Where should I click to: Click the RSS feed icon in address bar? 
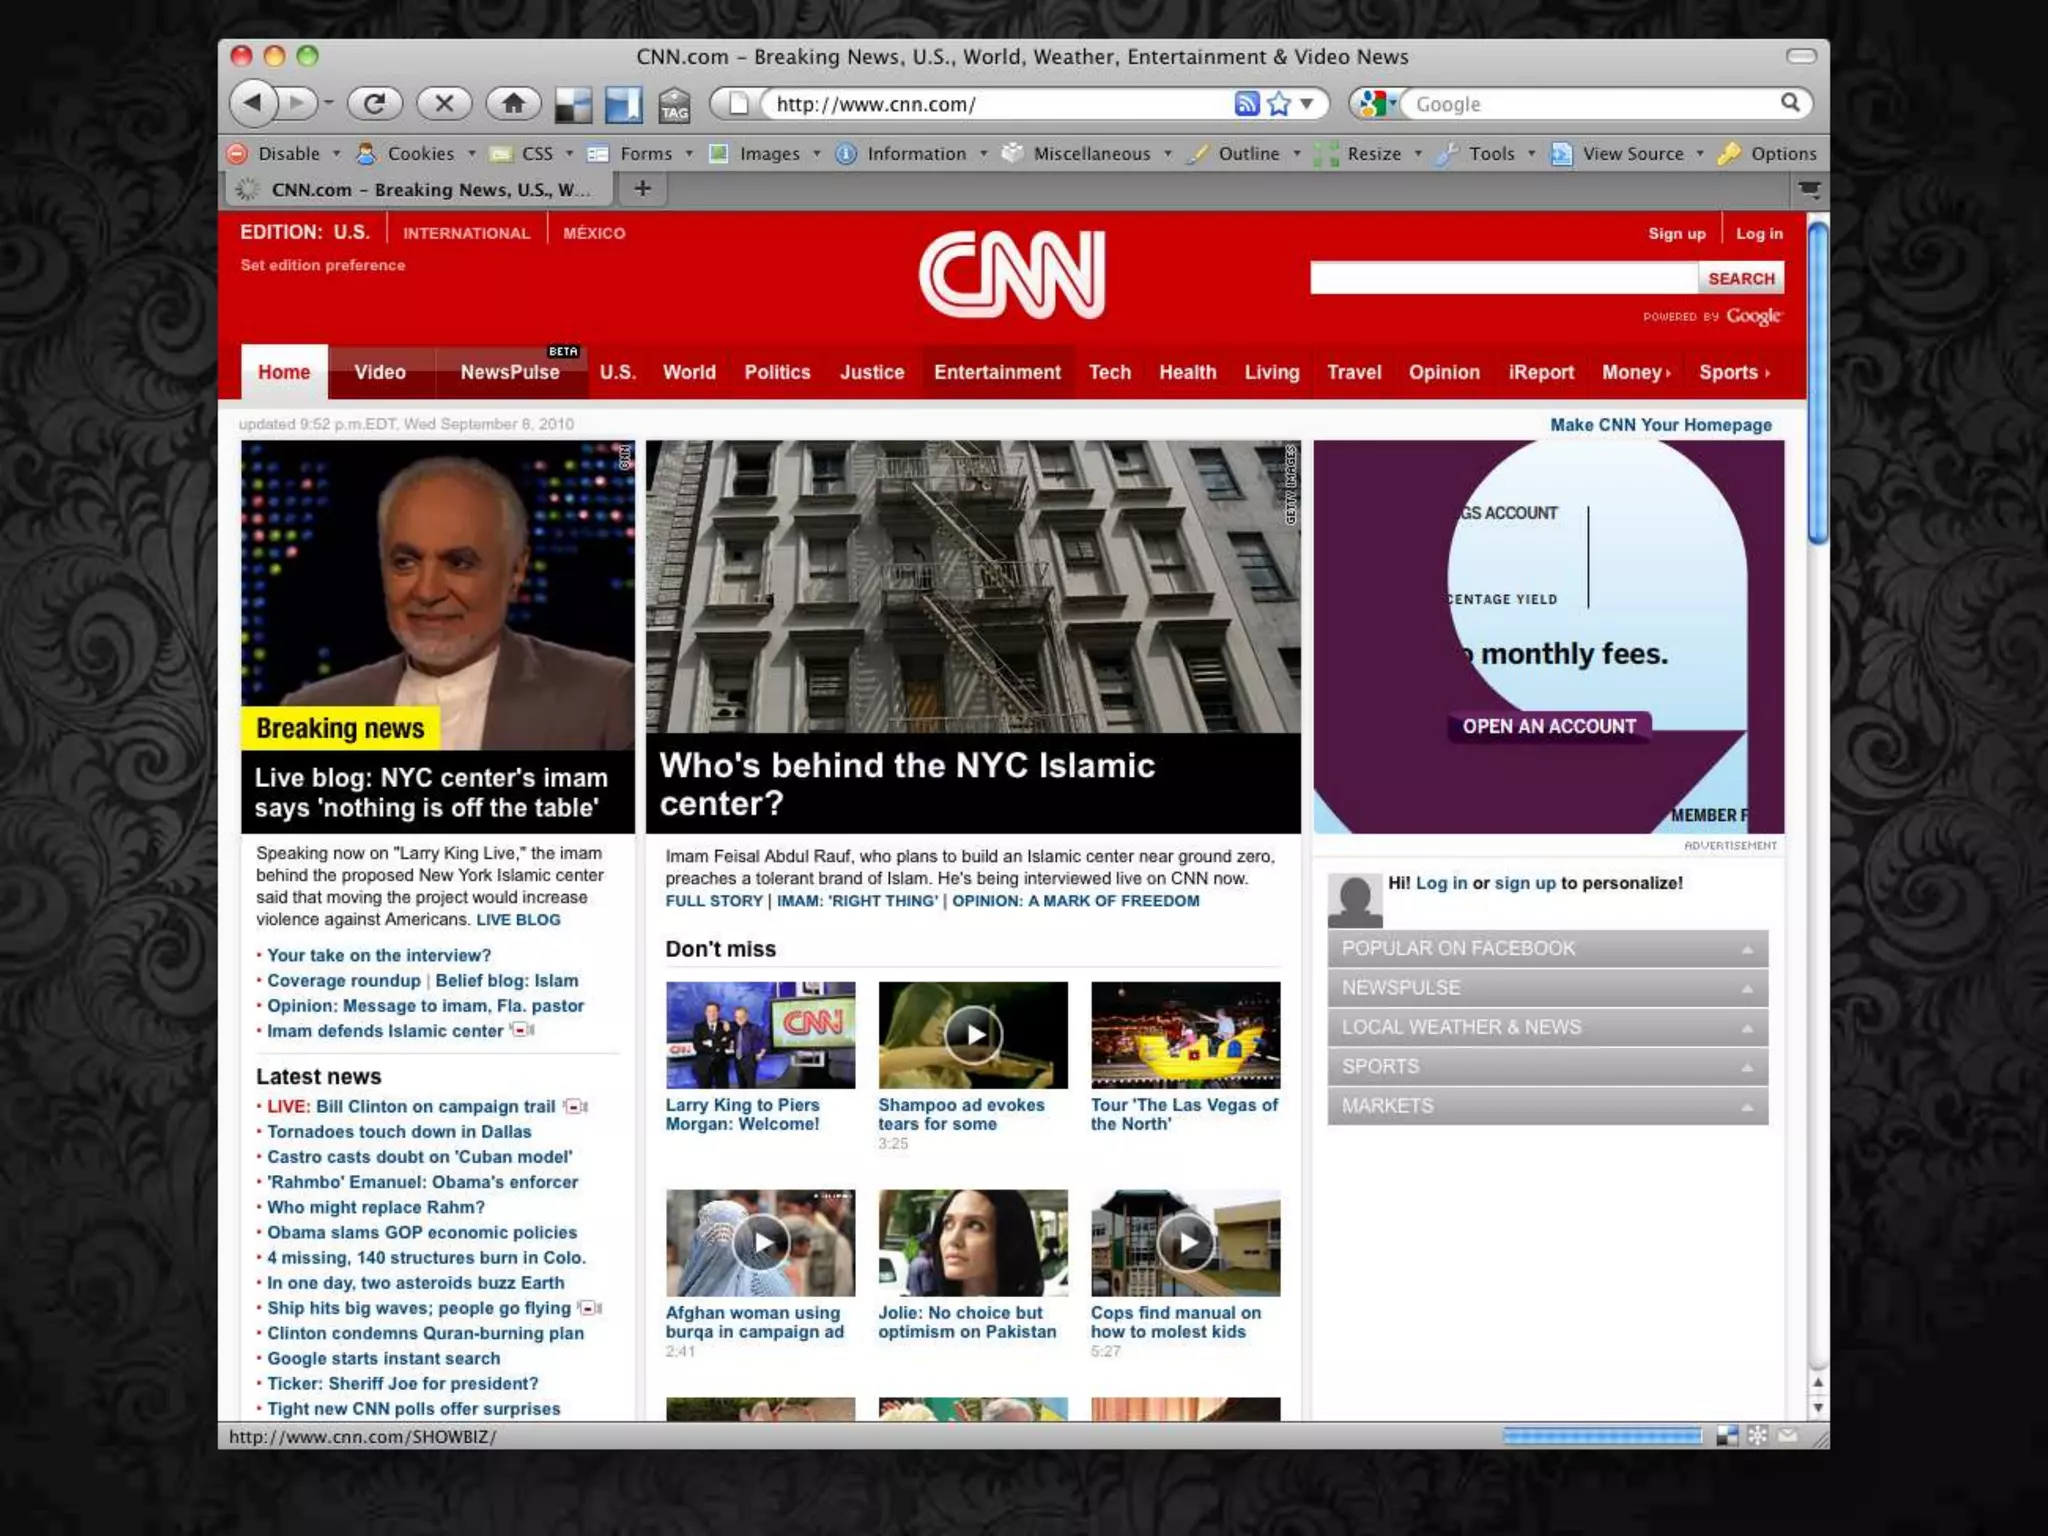[1246, 104]
